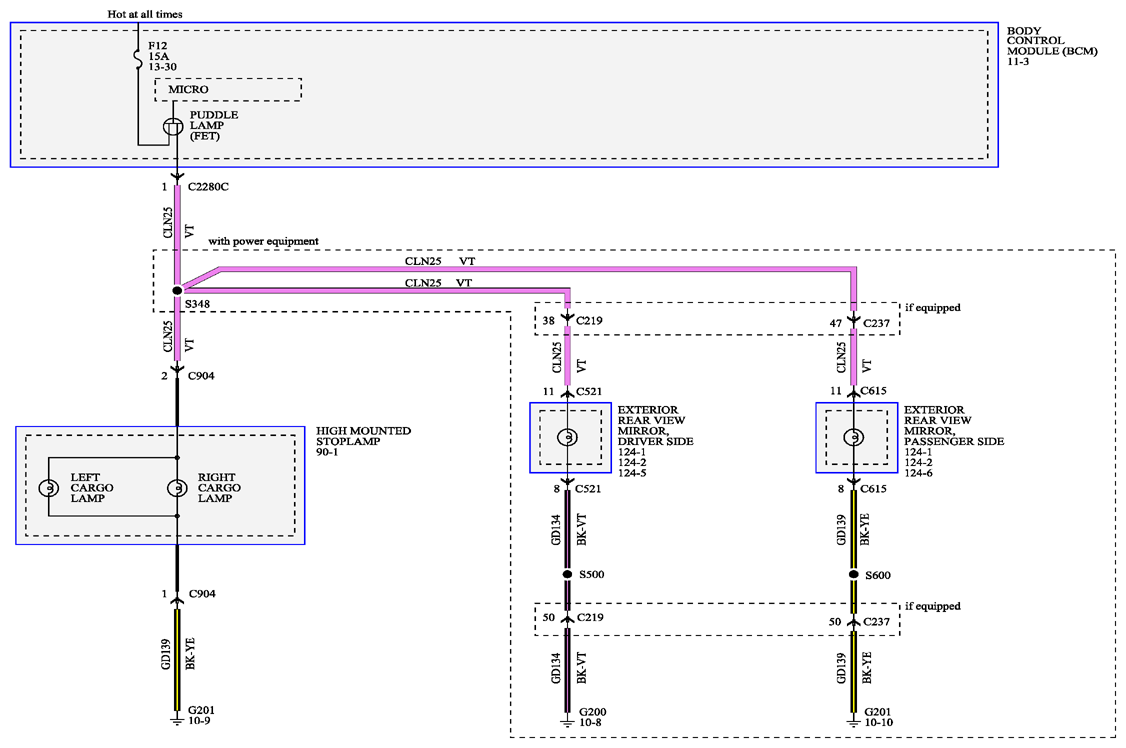The width and height of the screenshot is (1126, 748).
Task: Select ground symbol at G201 10-9
Action: (x=177, y=719)
